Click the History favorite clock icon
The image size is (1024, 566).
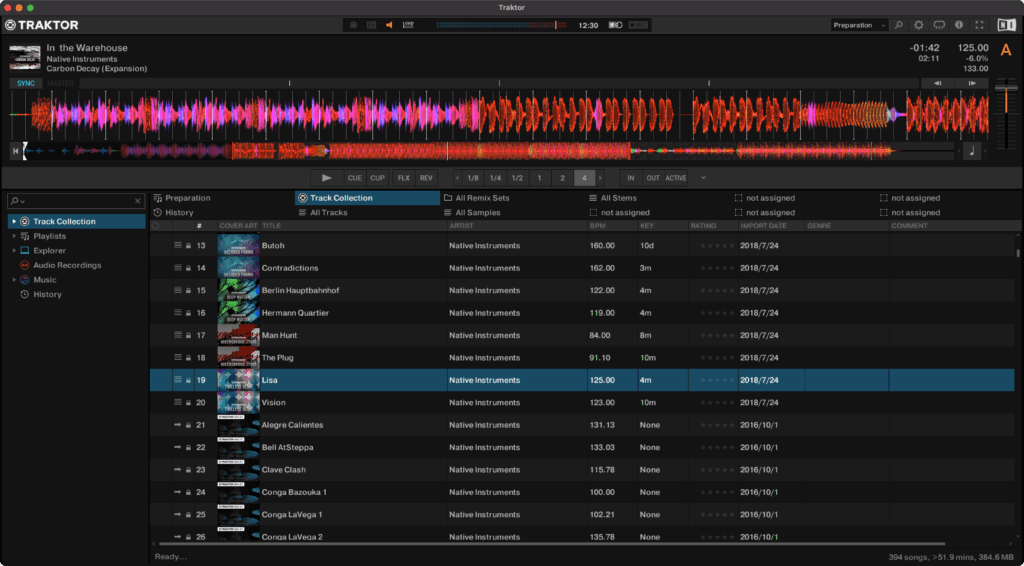click(158, 213)
